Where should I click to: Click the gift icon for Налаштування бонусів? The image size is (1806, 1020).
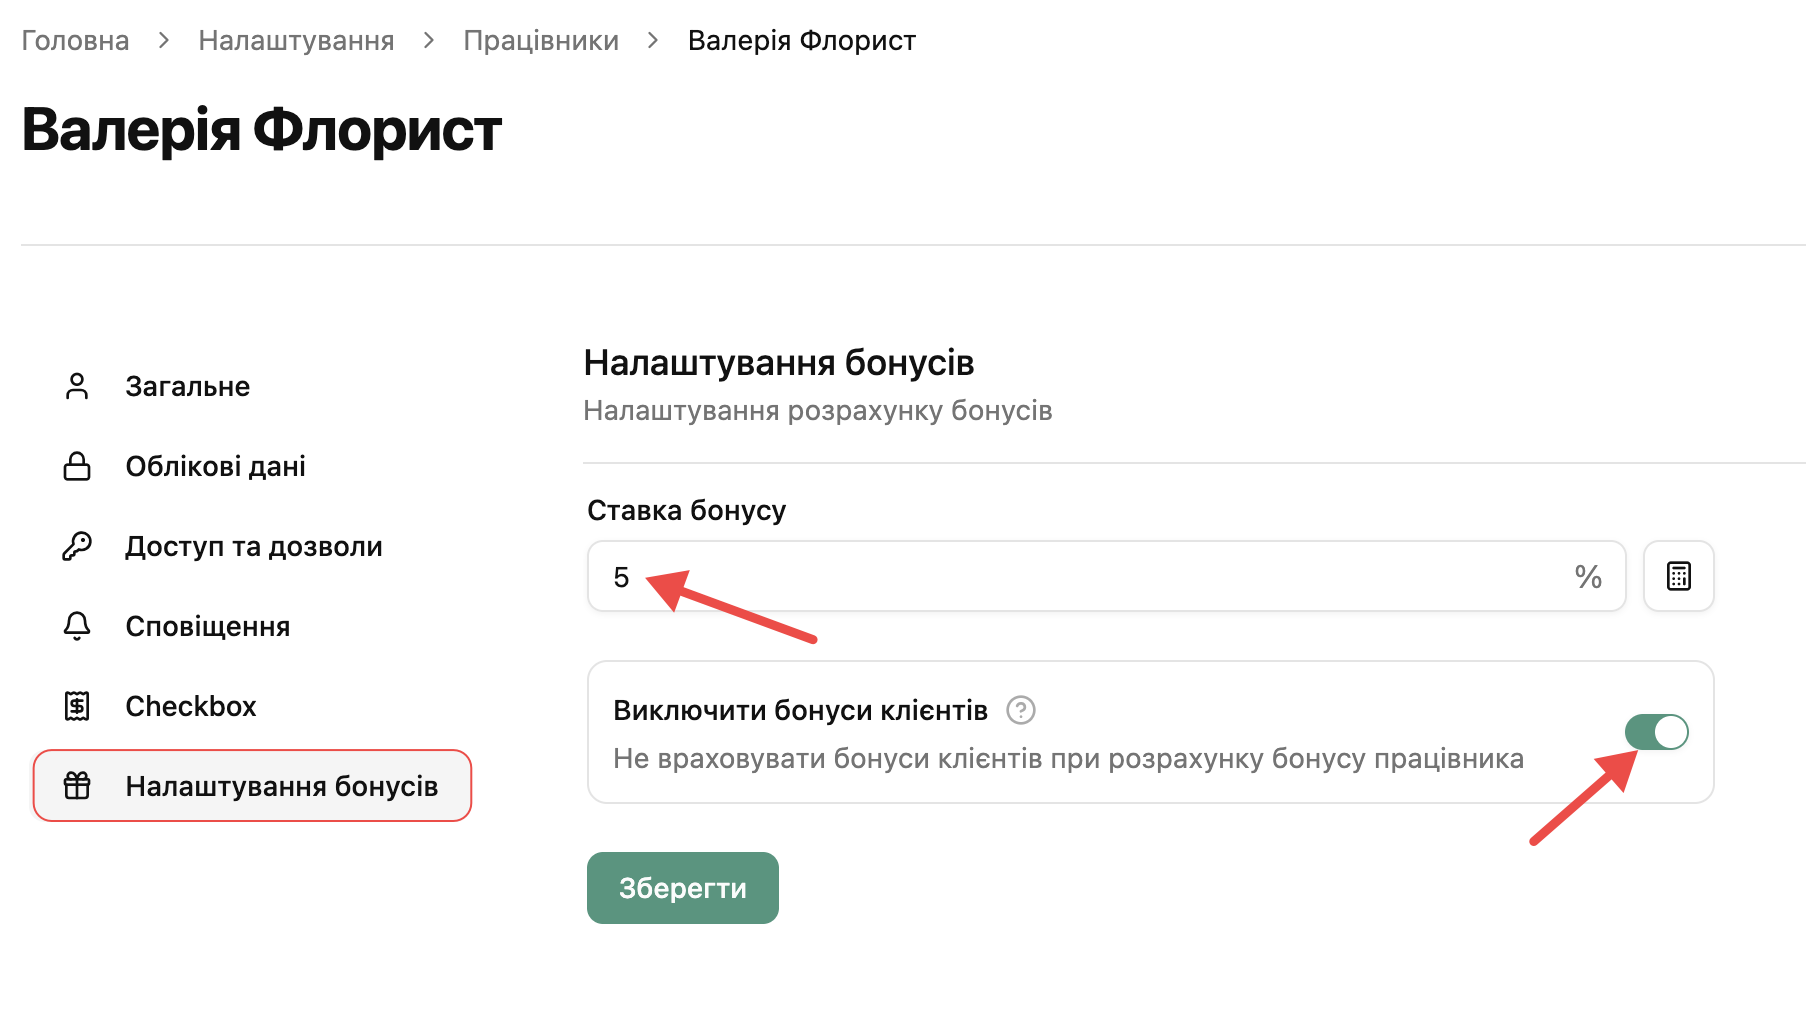pos(77,786)
